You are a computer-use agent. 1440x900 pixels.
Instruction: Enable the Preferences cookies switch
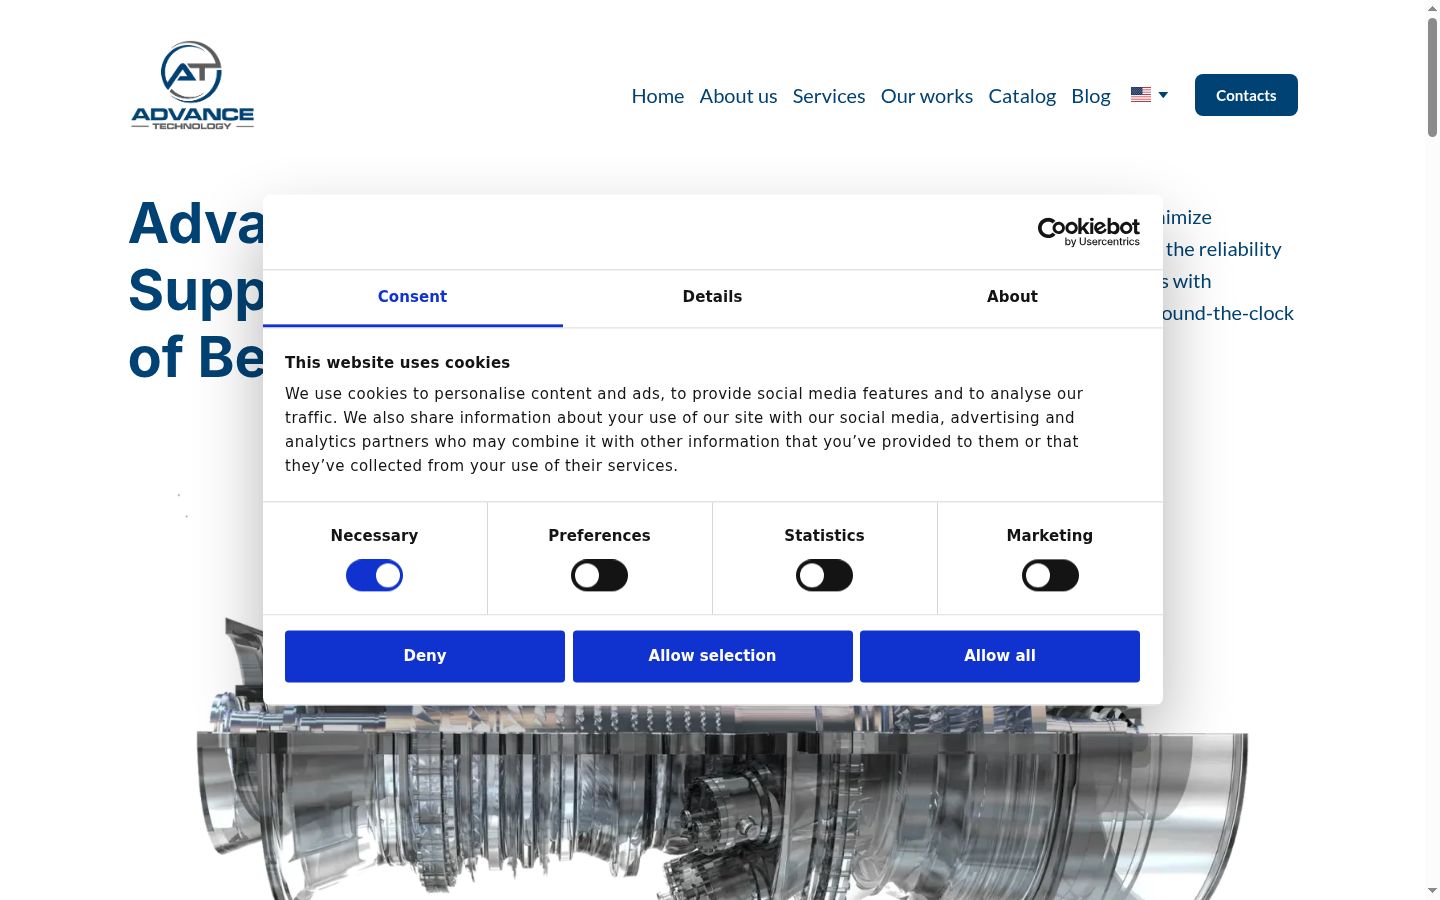click(599, 575)
